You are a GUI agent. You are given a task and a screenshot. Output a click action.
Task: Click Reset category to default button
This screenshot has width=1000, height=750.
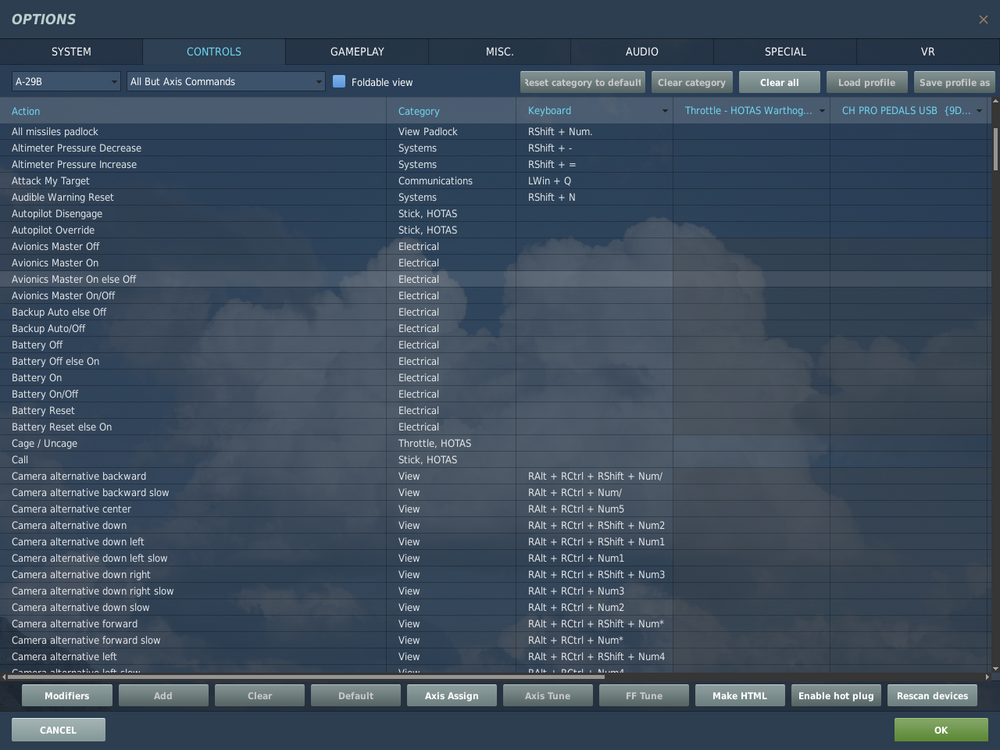coord(582,82)
